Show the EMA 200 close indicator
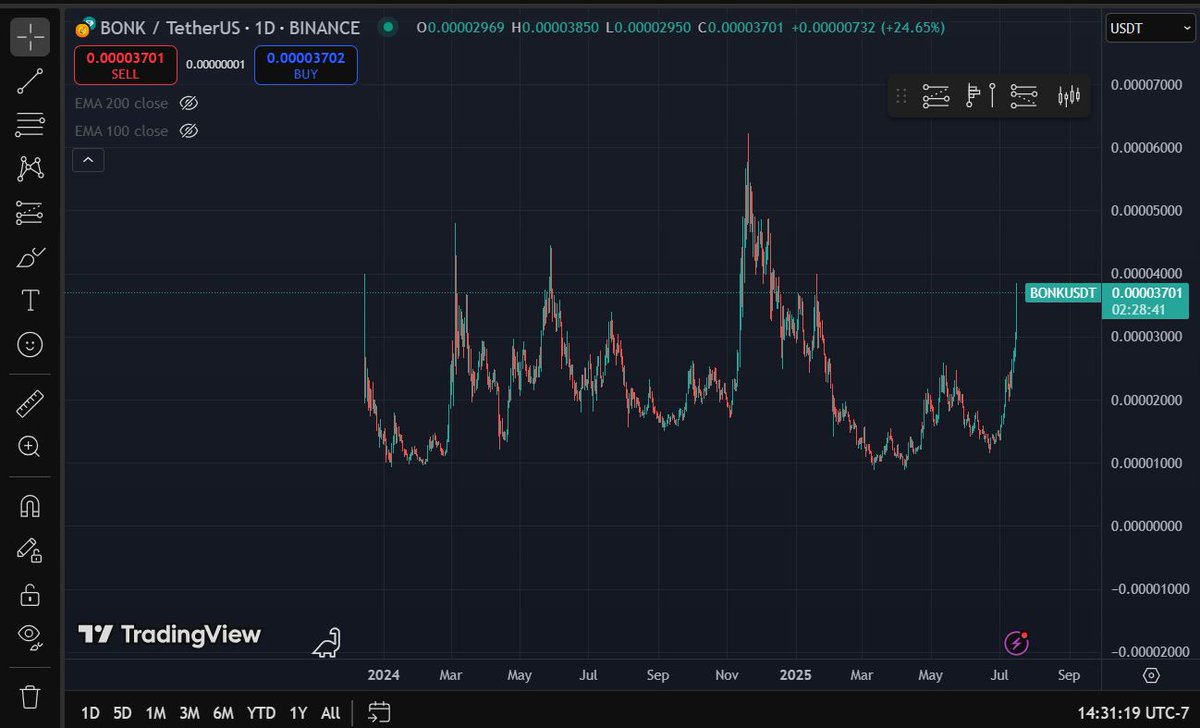This screenshot has height=728, width=1200. 189,103
